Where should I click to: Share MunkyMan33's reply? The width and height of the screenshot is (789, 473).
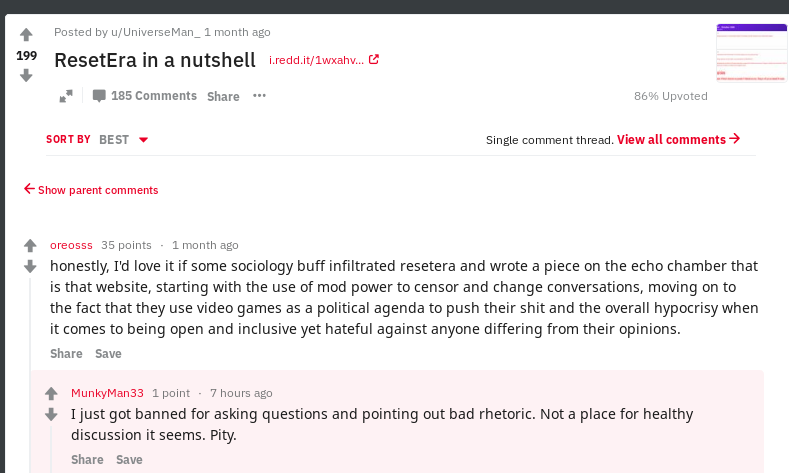pos(87,459)
